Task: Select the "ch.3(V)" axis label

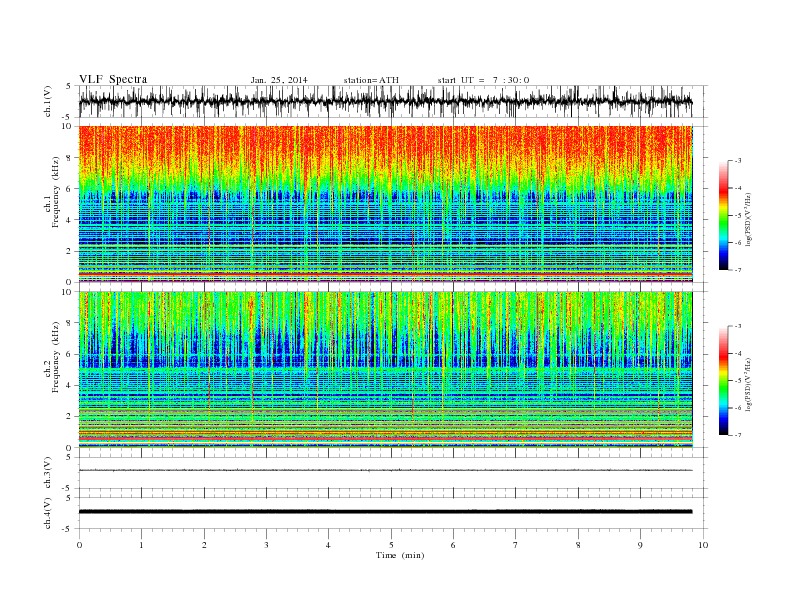Action: 48,473
